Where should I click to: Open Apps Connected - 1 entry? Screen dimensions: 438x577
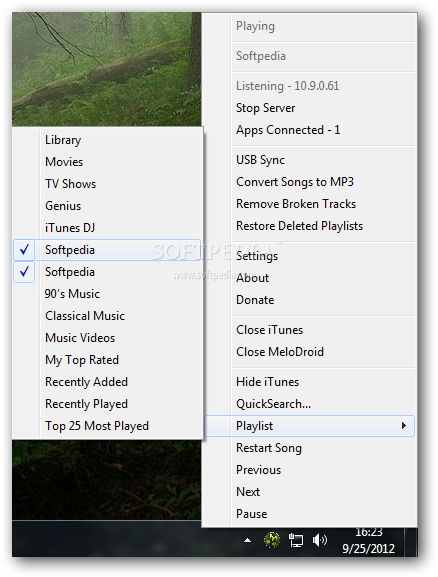309,130
